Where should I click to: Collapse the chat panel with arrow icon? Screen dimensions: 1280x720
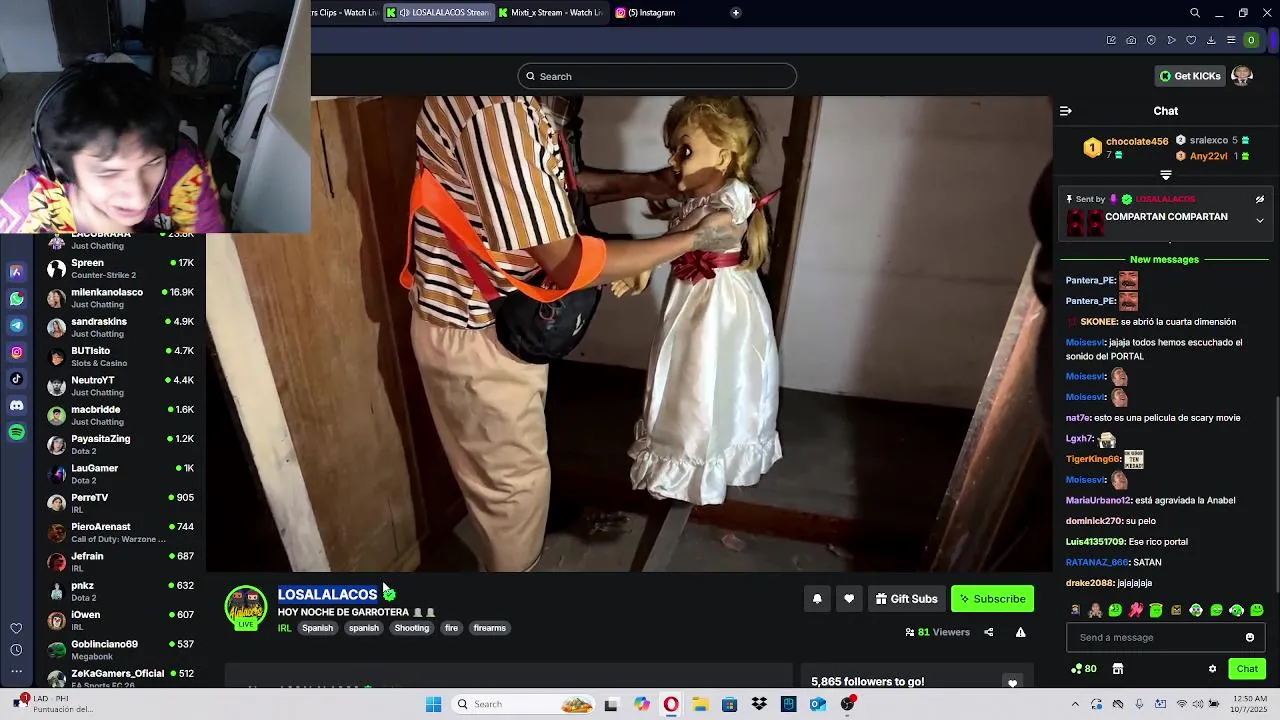click(x=1066, y=111)
